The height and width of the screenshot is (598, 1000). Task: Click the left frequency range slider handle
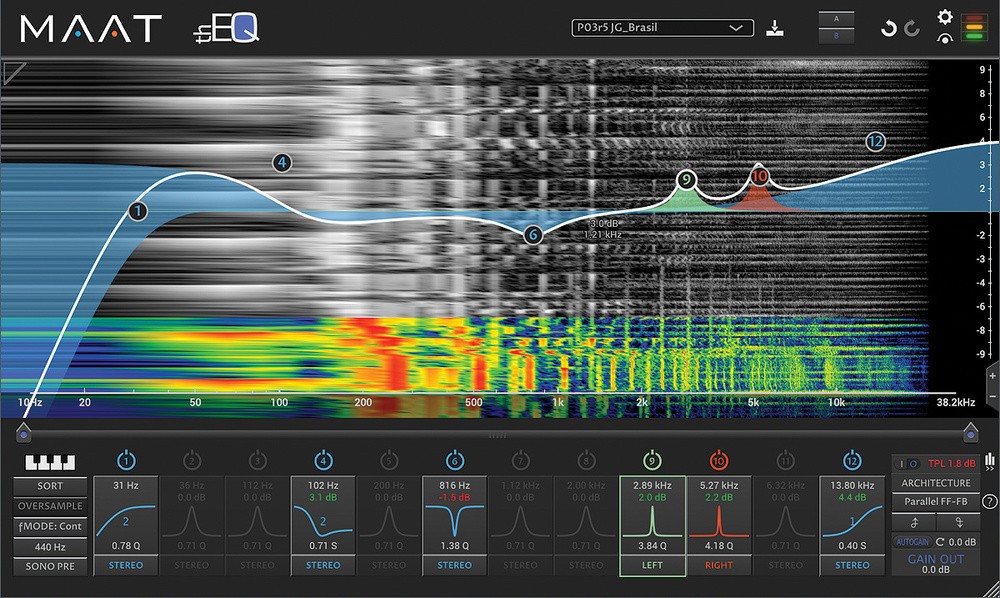[x=24, y=432]
